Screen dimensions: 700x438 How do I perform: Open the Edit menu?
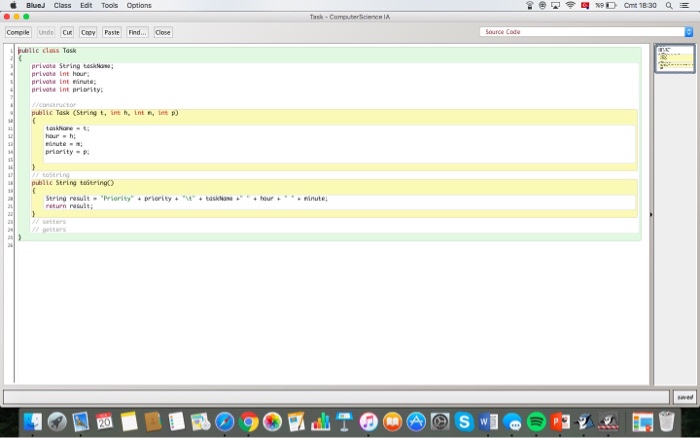point(86,5)
